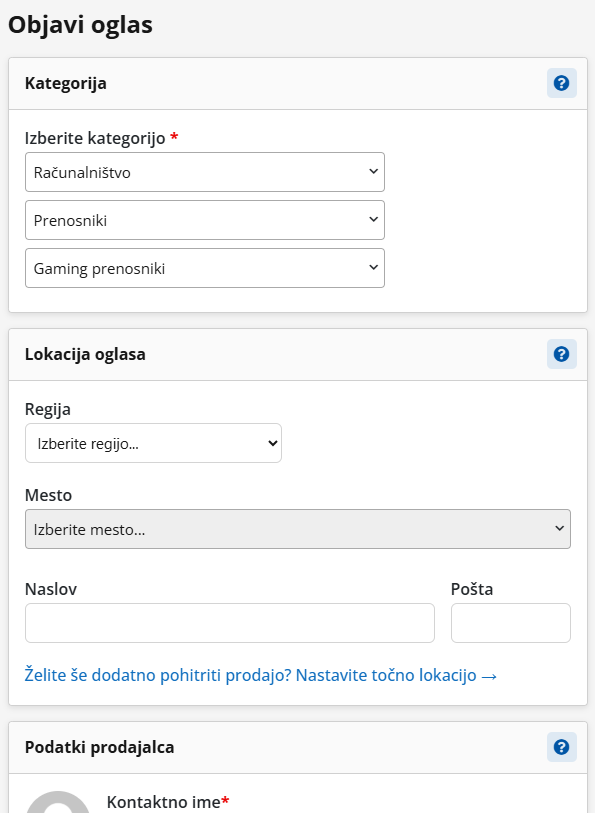This screenshot has width=595, height=813.
Task: Show help for Podatki prodajalca section
Action: point(562,747)
